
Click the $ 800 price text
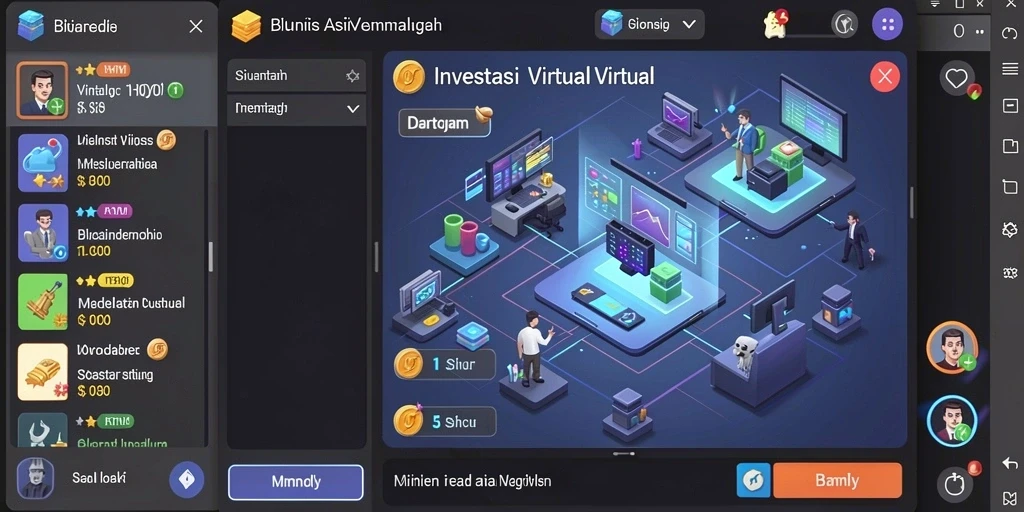coord(93,181)
